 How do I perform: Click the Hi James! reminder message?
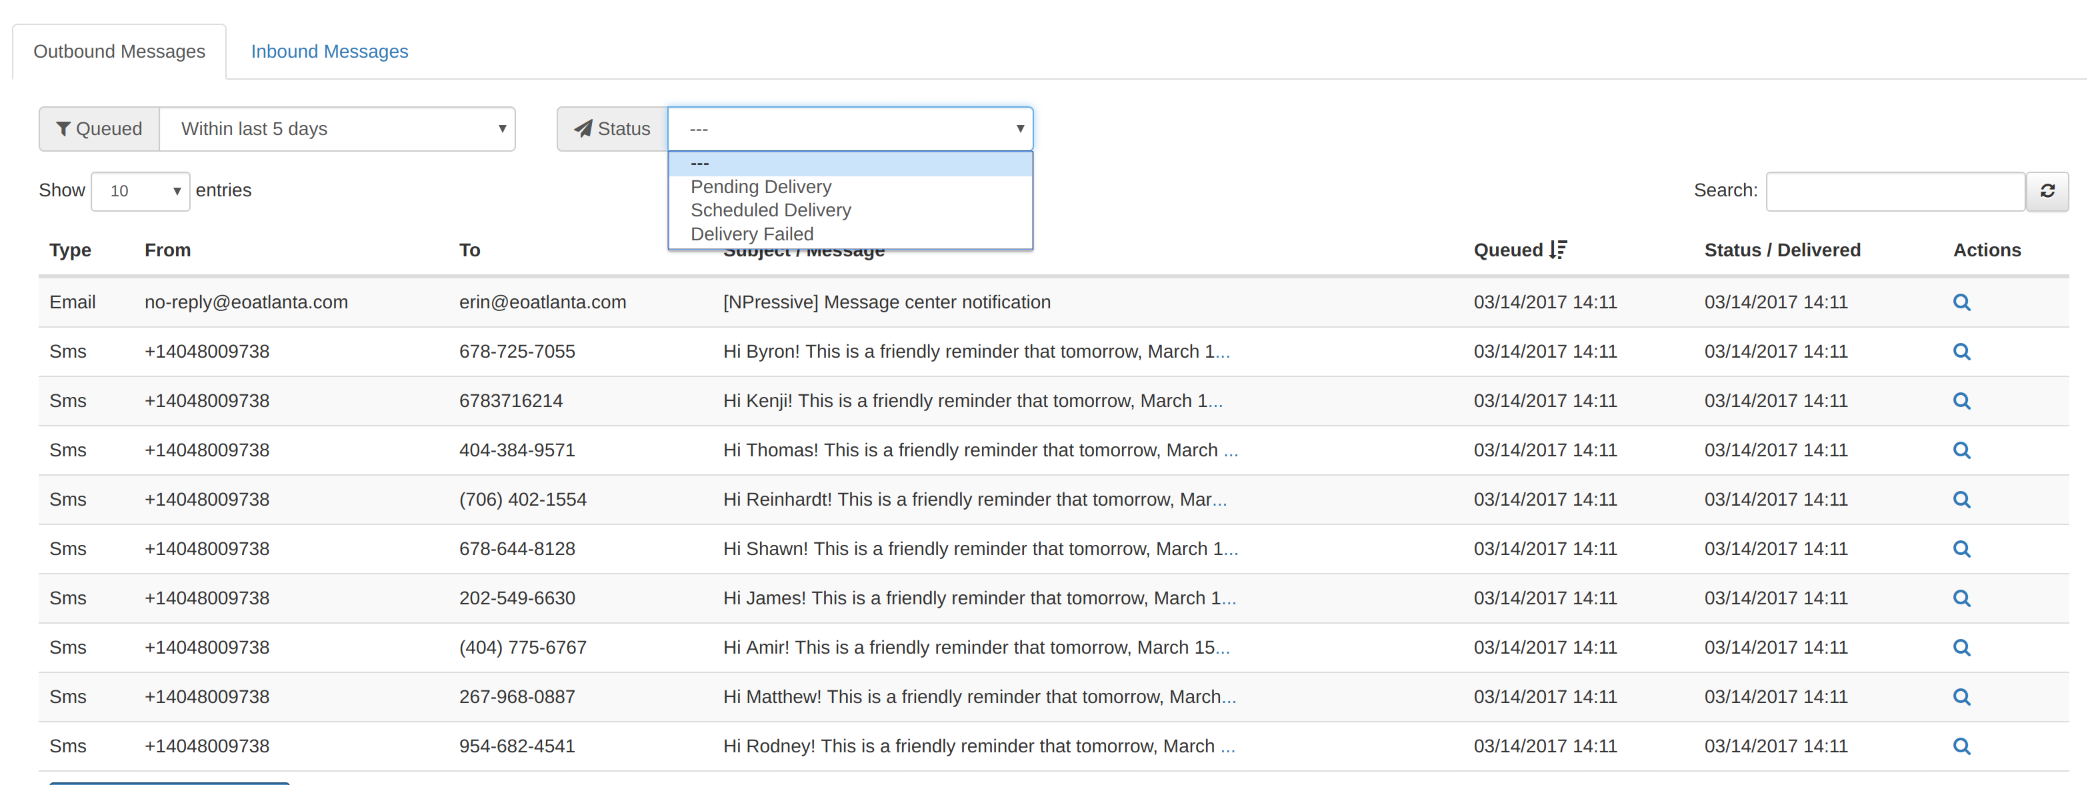[x=979, y=598]
